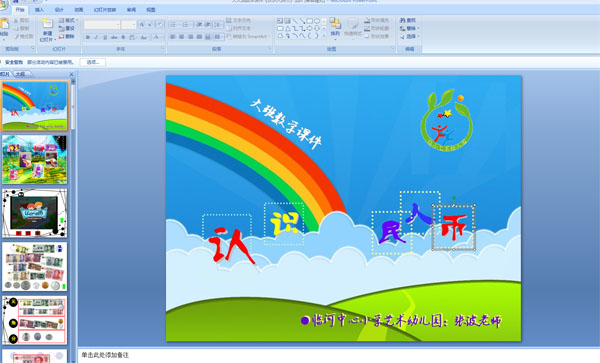Image resolution: width=600 pixels, height=363 pixels.
Task: Select the Paste clipboard icon
Action: point(4,25)
